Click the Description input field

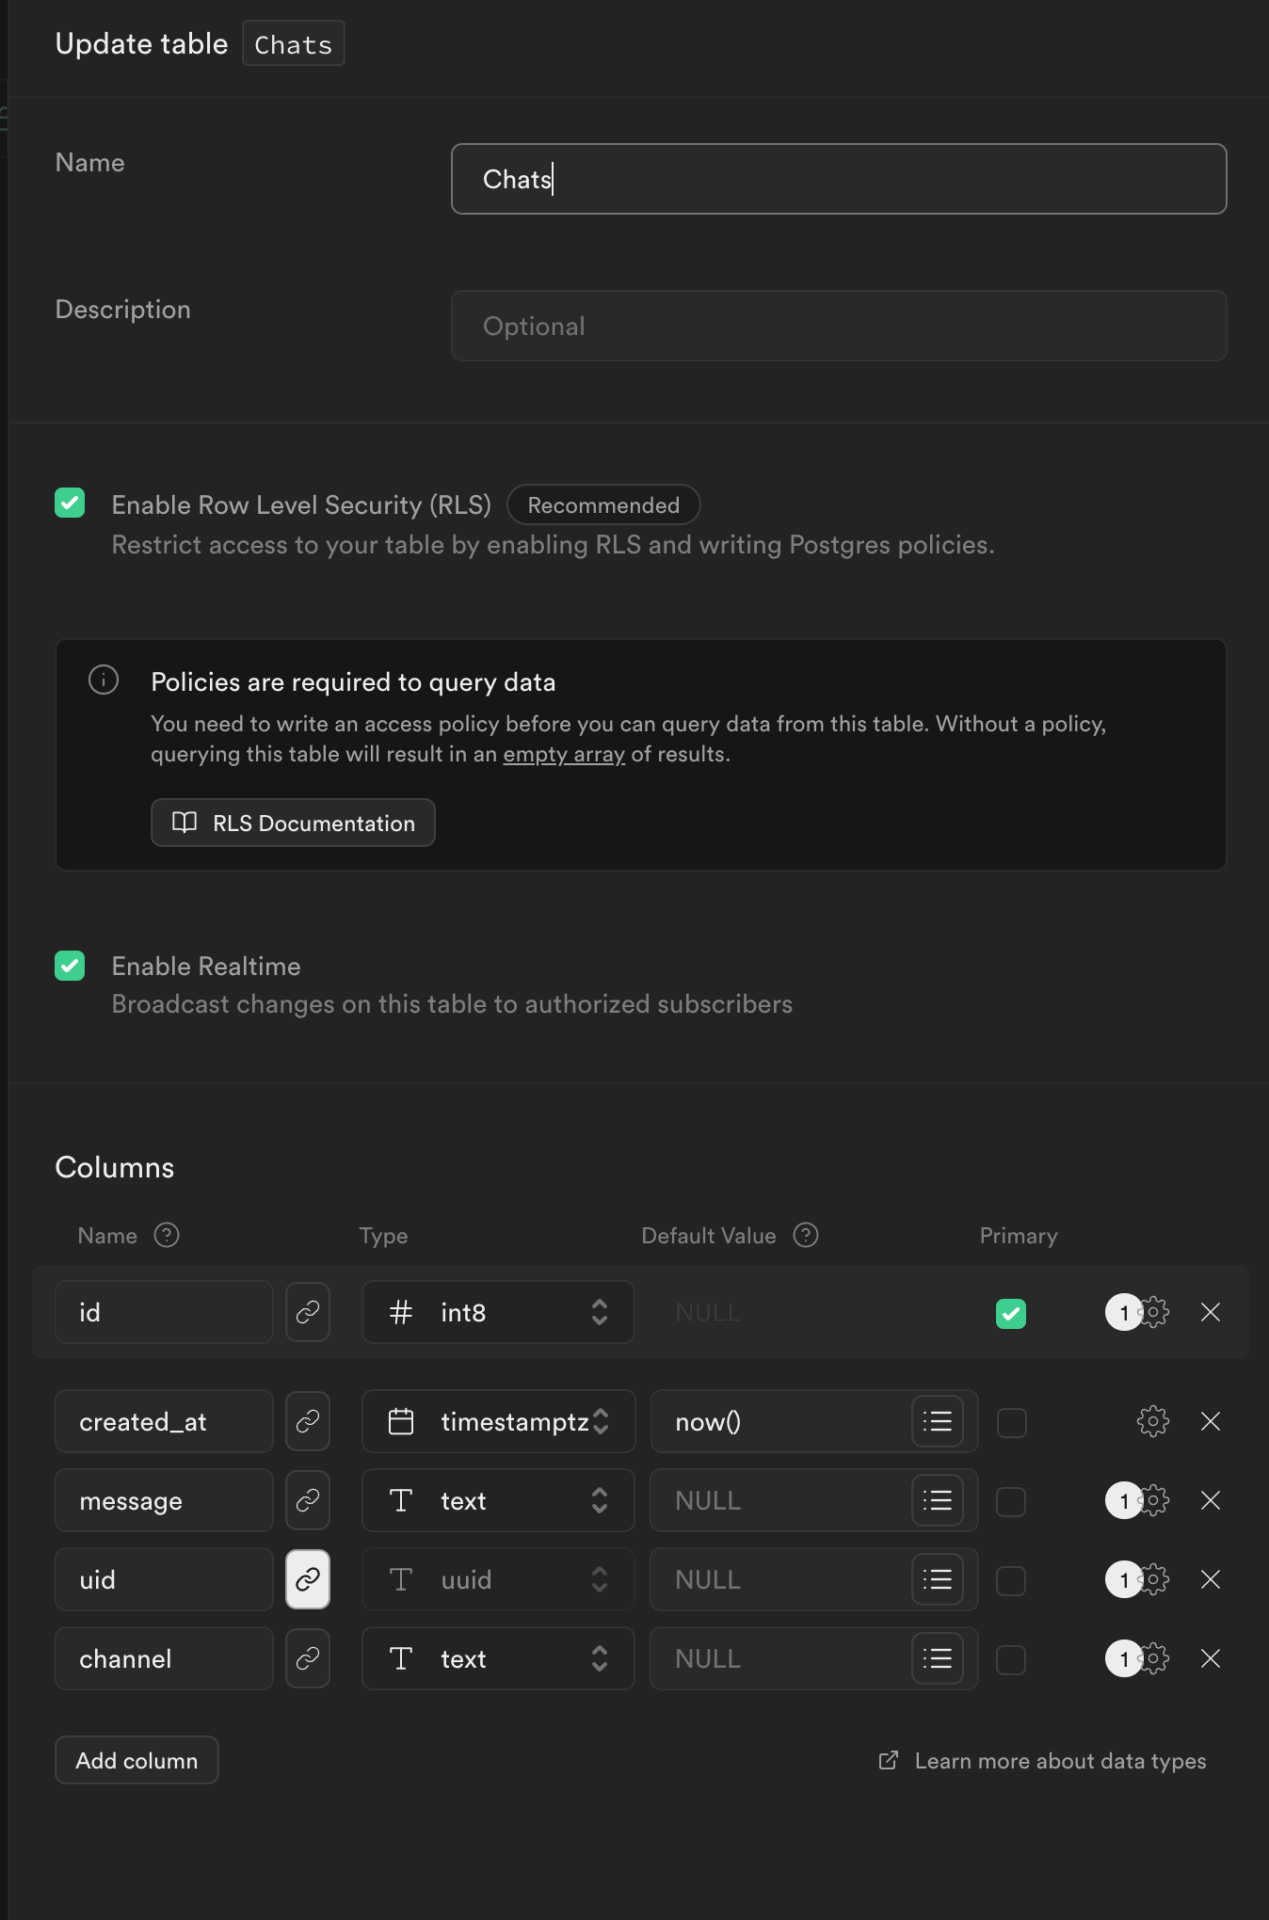click(x=838, y=326)
